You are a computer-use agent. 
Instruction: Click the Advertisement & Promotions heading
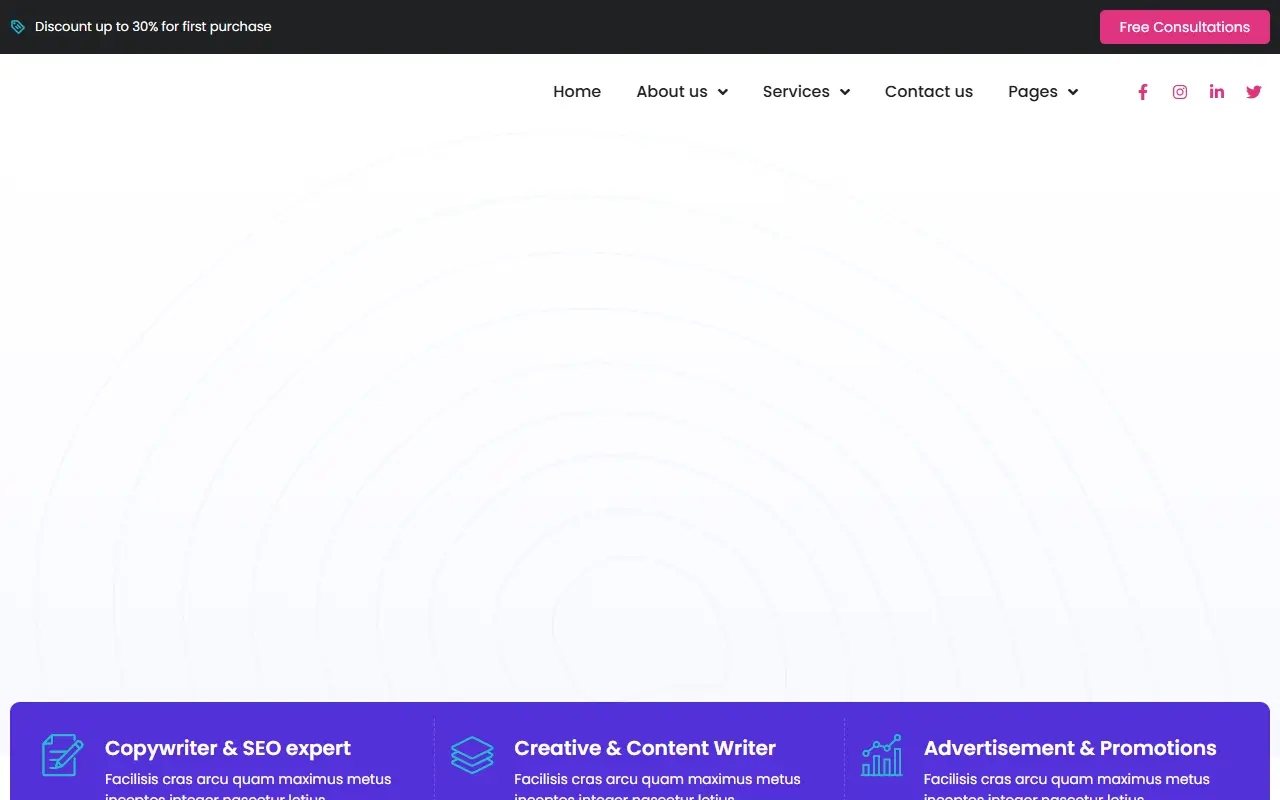click(x=1070, y=748)
